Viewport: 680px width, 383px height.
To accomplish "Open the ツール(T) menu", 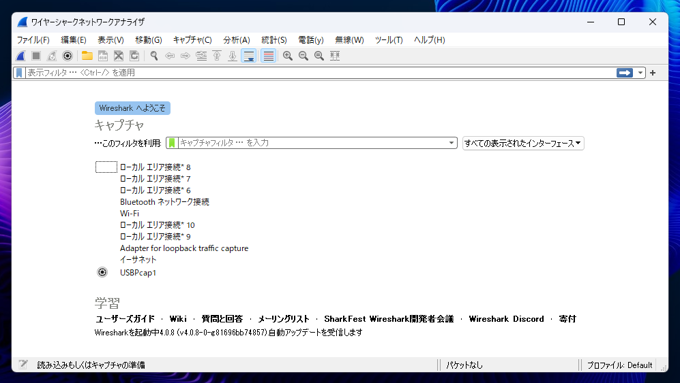I will point(389,40).
